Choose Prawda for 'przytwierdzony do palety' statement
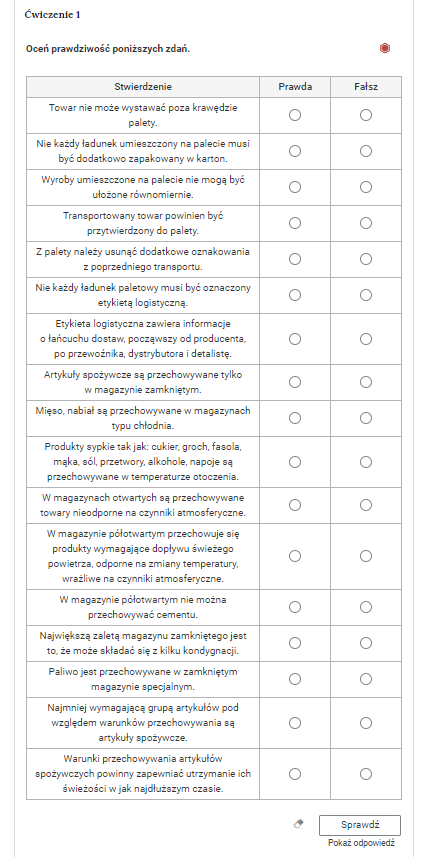The width and height of the screenshot is (425, 857). [295, 224]
